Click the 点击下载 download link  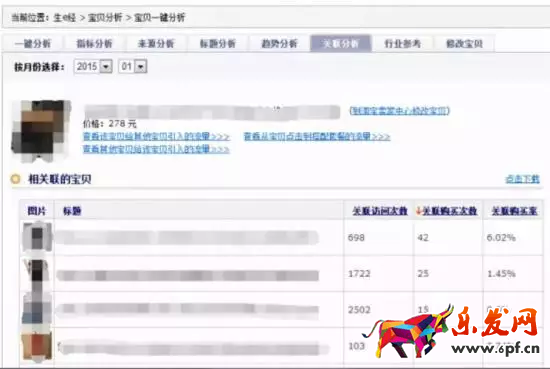[522, 179]
